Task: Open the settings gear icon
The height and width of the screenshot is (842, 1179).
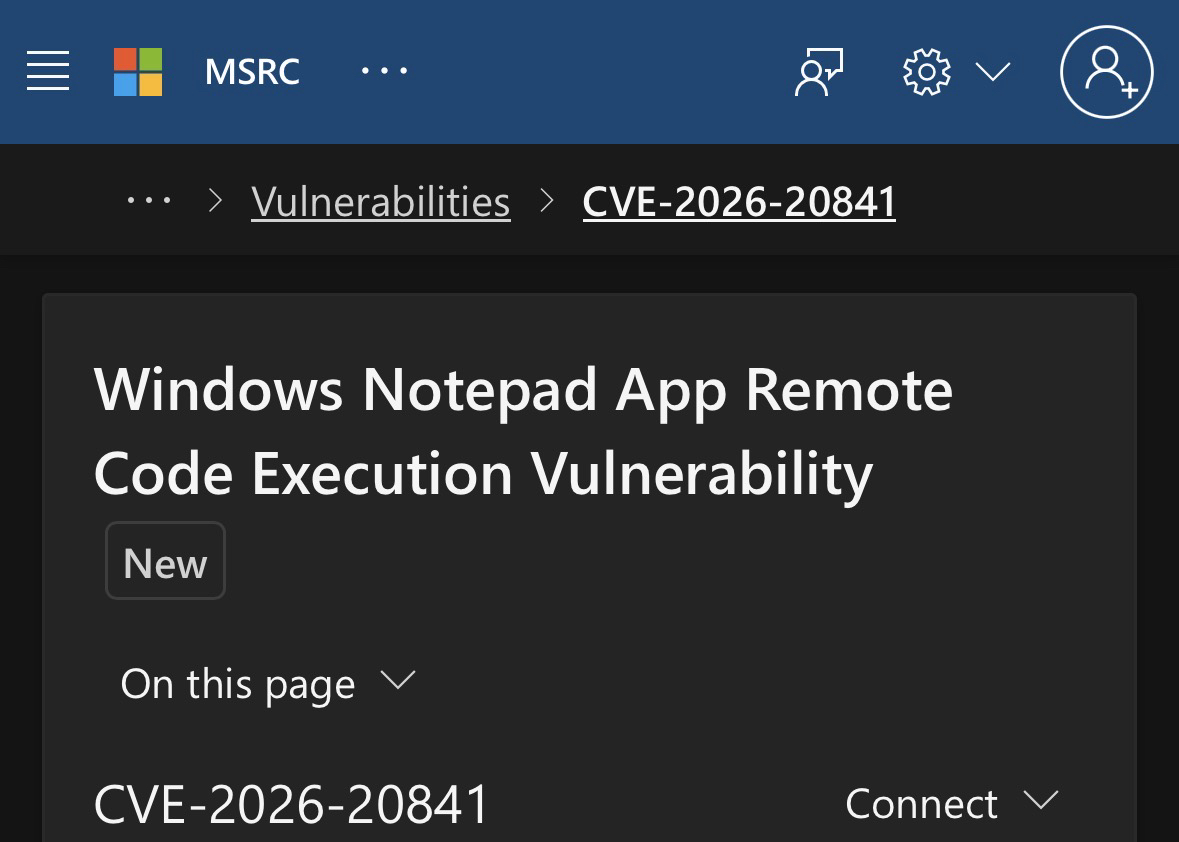Action: click(x=926, y=72)
